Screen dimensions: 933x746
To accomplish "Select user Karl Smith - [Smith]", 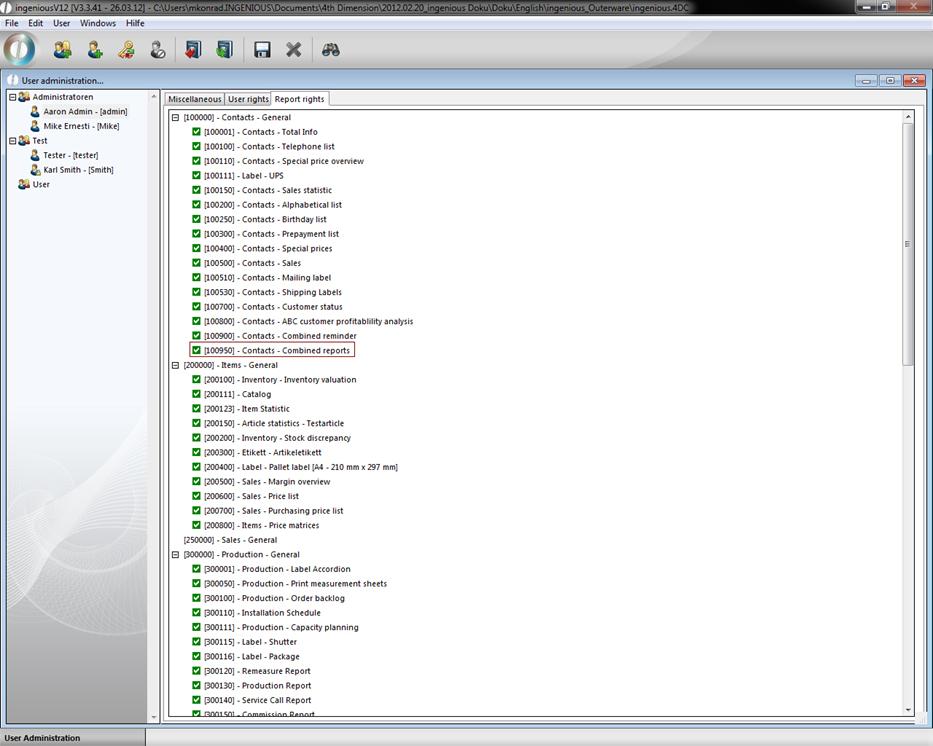I will point(78,170).
